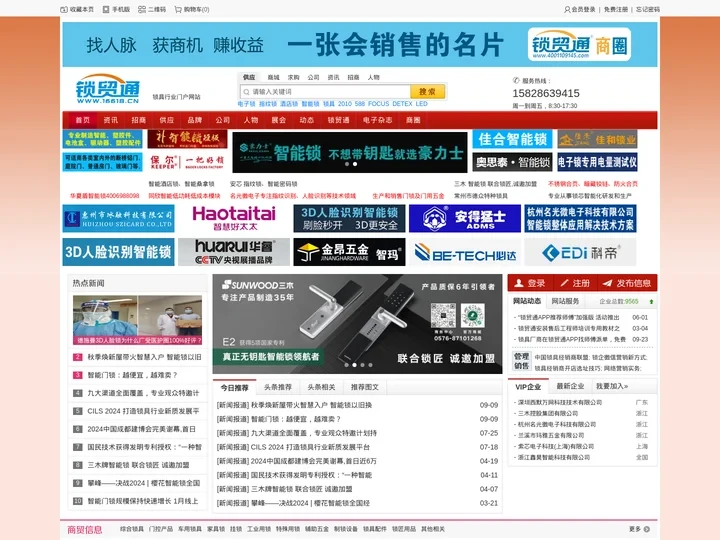The image size is (720, 540).
Task: Click the DETEX hot keyword link
Action: tap(402, 104)
